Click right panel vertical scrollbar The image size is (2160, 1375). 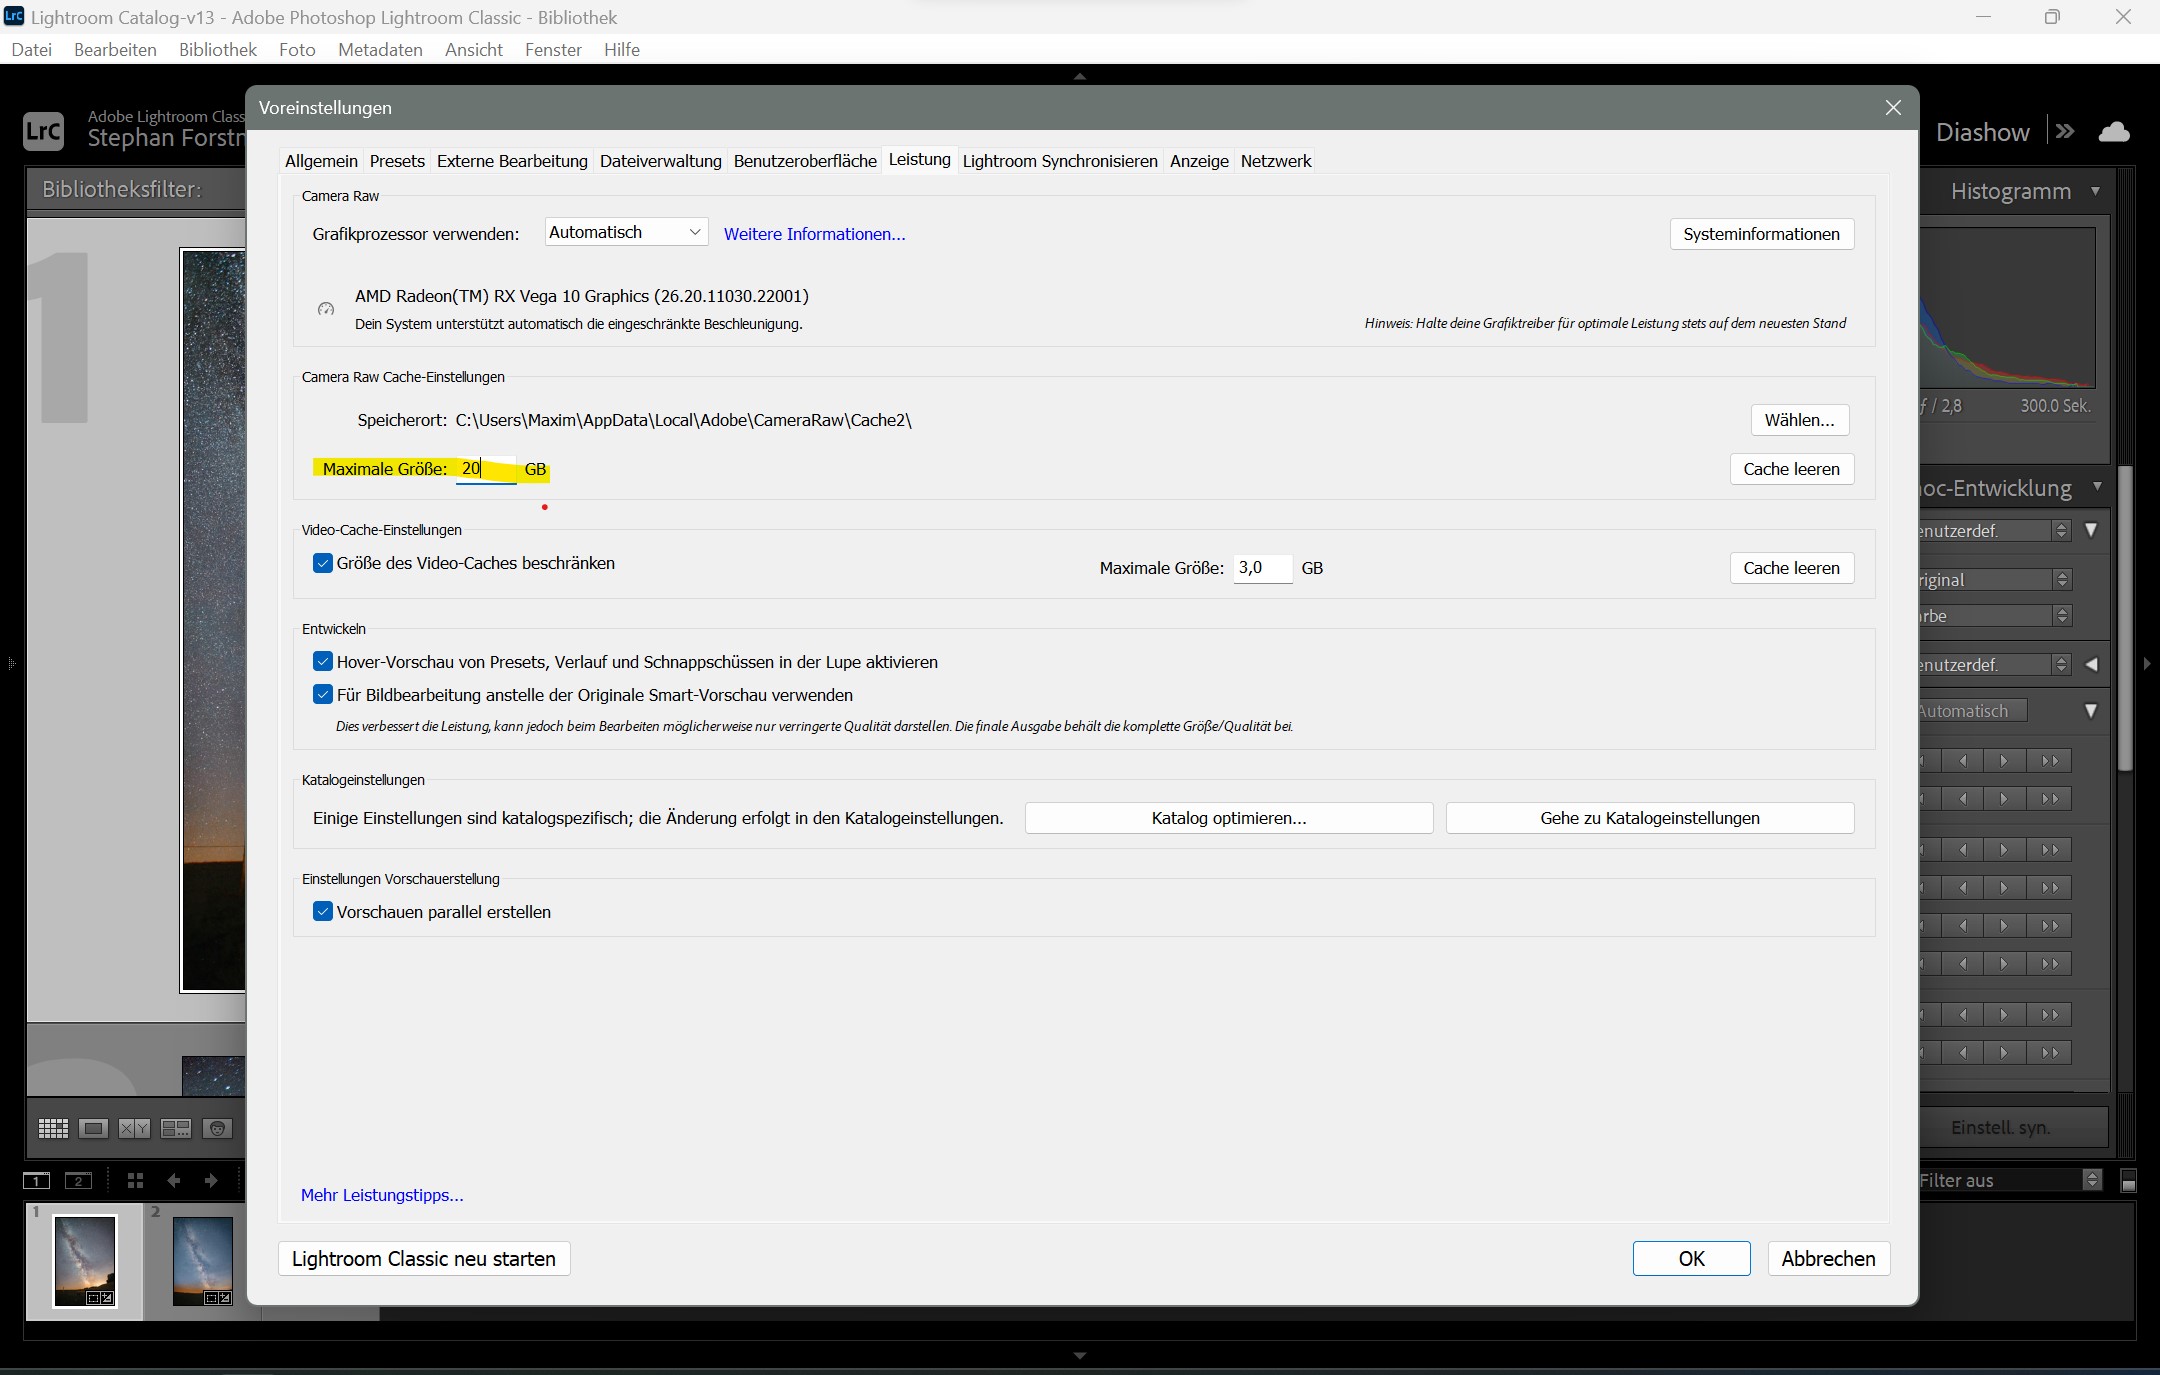(2125, 620)
